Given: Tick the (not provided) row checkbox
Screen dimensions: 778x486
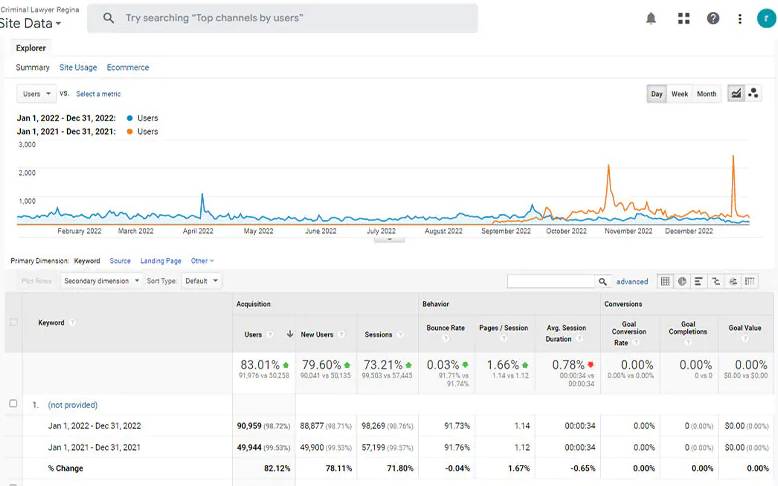Looking at the screenshot, I should coord(13,404).
